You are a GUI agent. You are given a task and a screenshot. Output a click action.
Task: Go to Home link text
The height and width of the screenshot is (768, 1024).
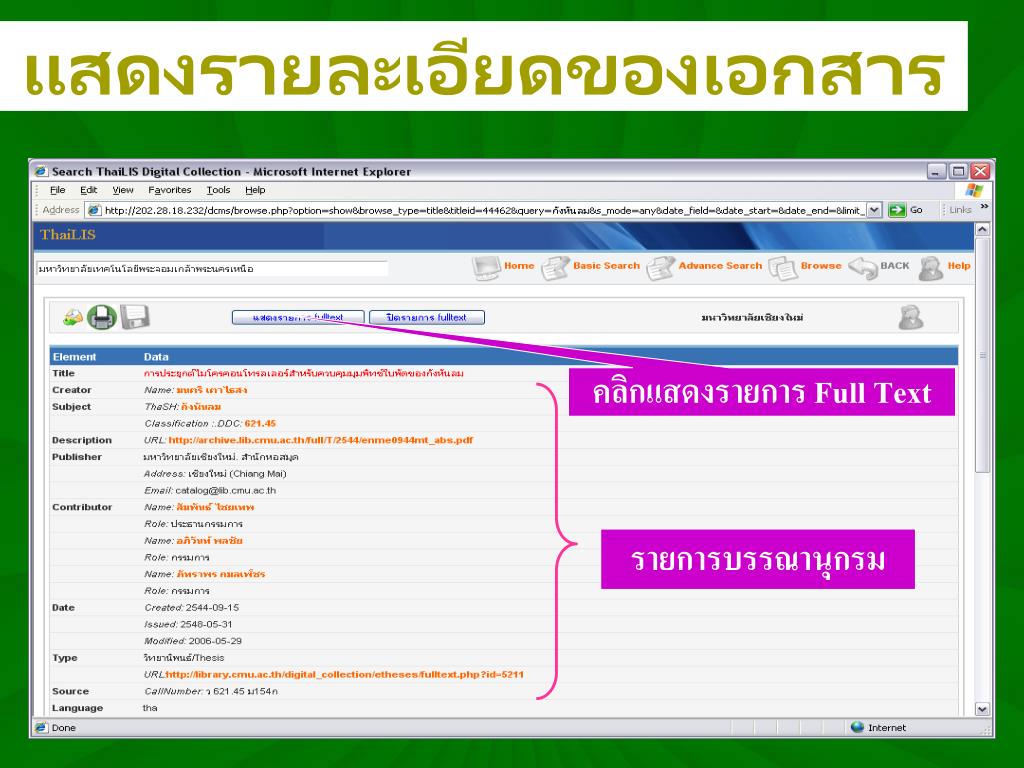(519, 266)
